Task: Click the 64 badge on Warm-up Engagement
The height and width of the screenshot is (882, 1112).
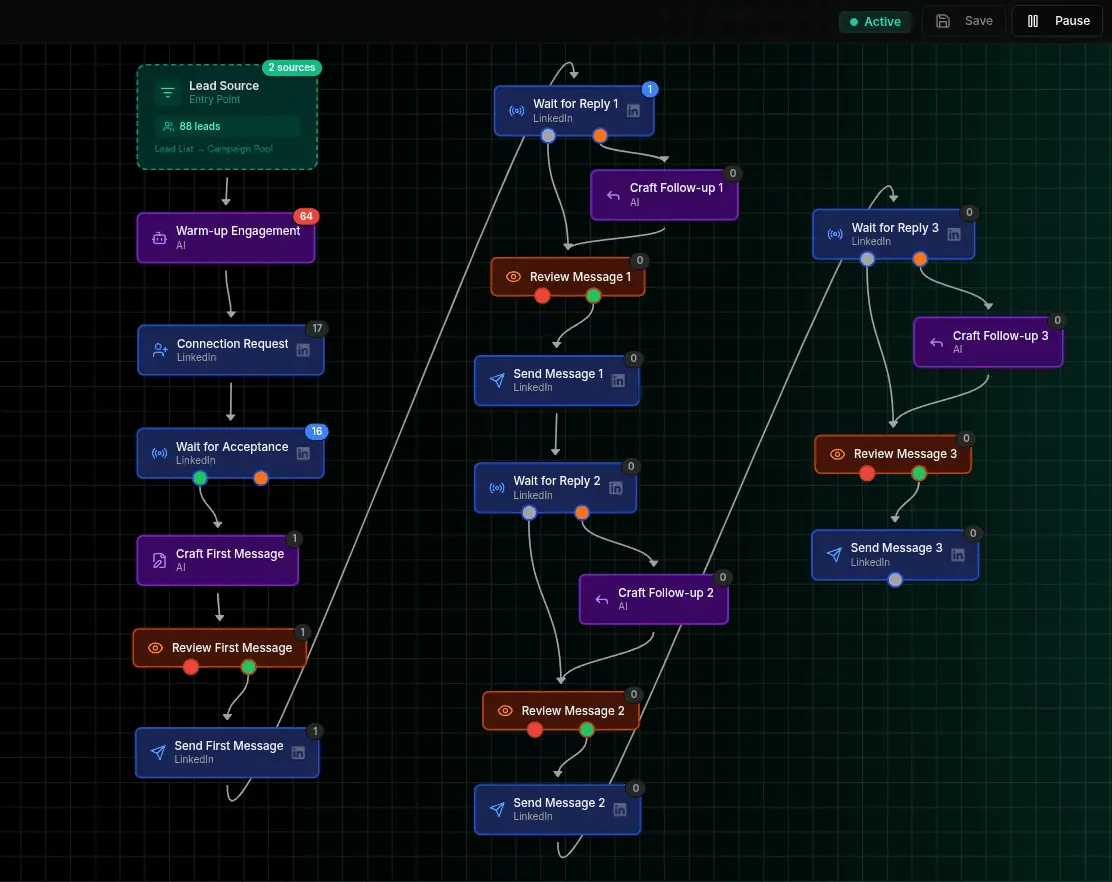Action: pyautogui.click(x=306, y=216)
